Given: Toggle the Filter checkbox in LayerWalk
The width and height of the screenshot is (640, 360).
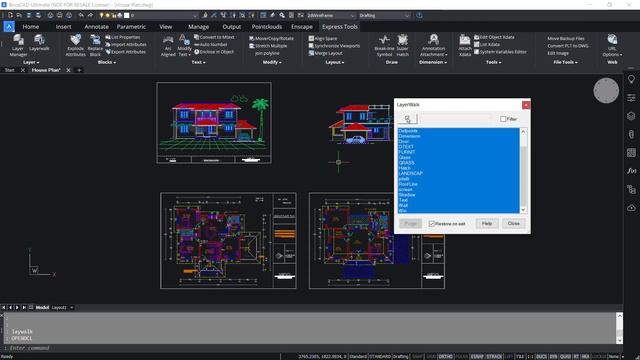Looking at the screenshot, I should coord(503,119).
